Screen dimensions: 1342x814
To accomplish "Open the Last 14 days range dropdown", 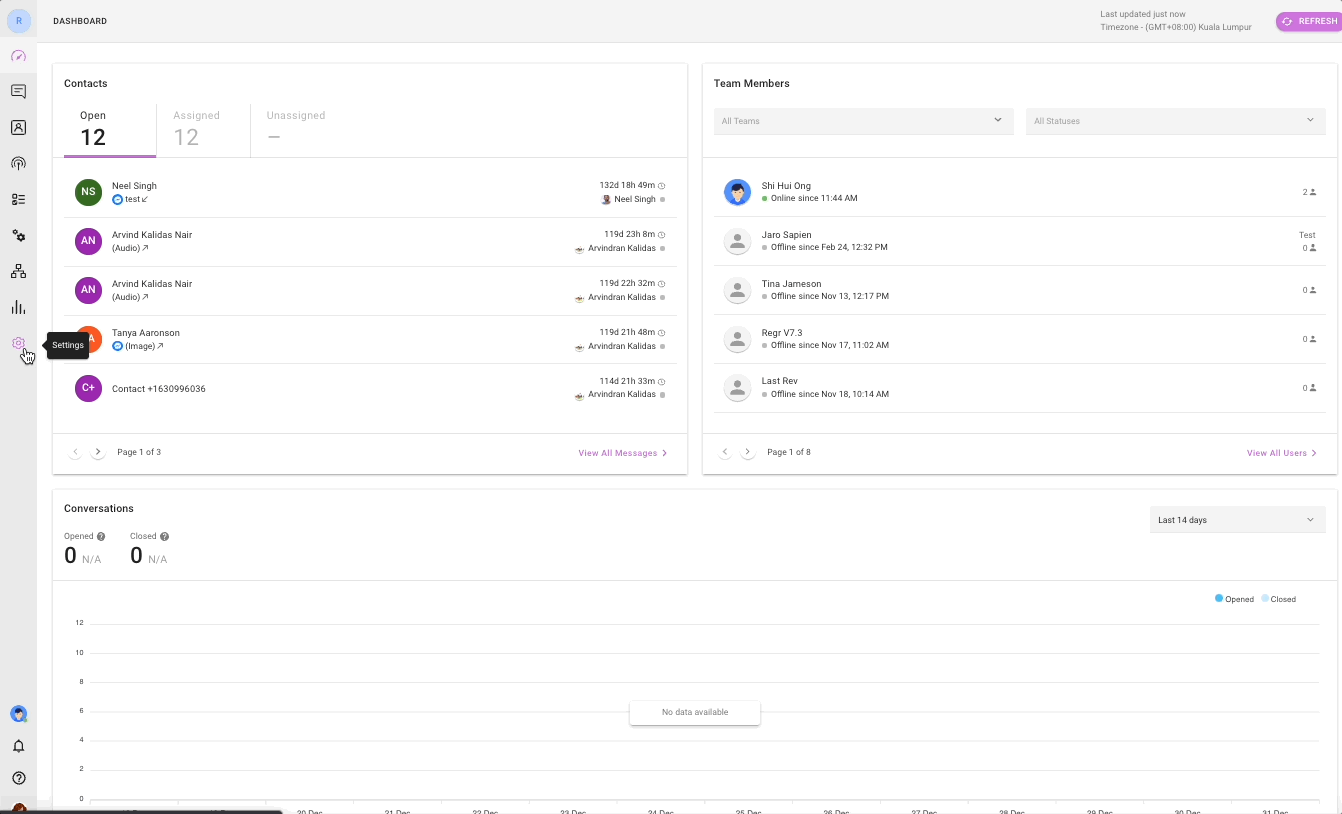I will tap(1237, 520).
